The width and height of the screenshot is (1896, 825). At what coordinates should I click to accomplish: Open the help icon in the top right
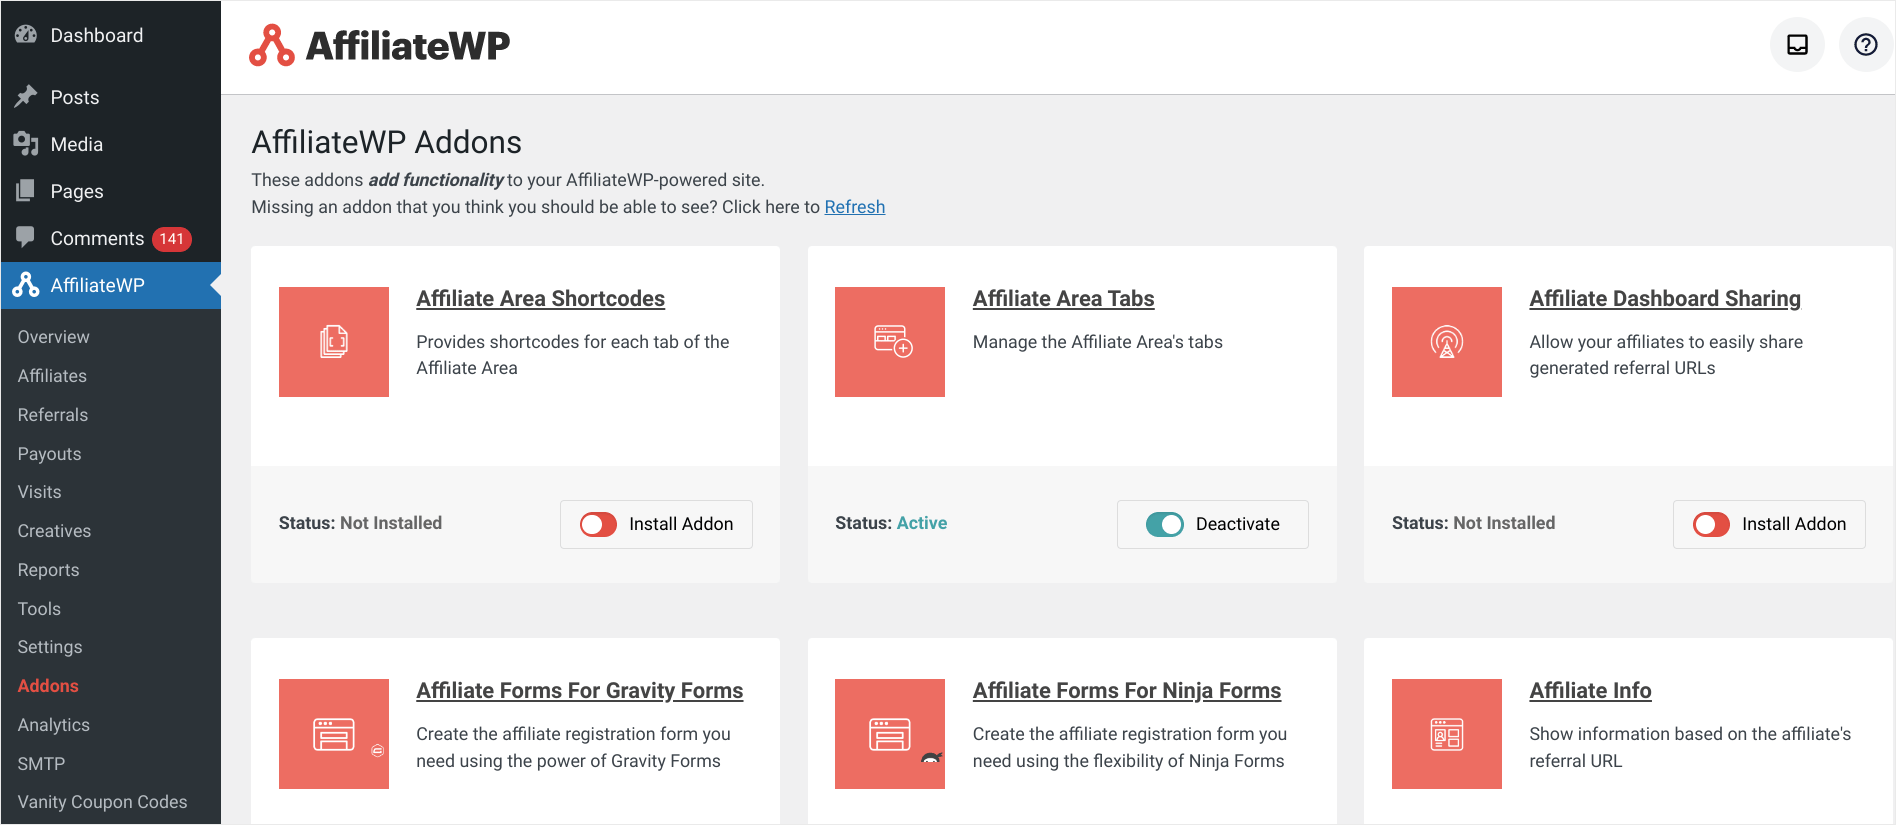1865,44
